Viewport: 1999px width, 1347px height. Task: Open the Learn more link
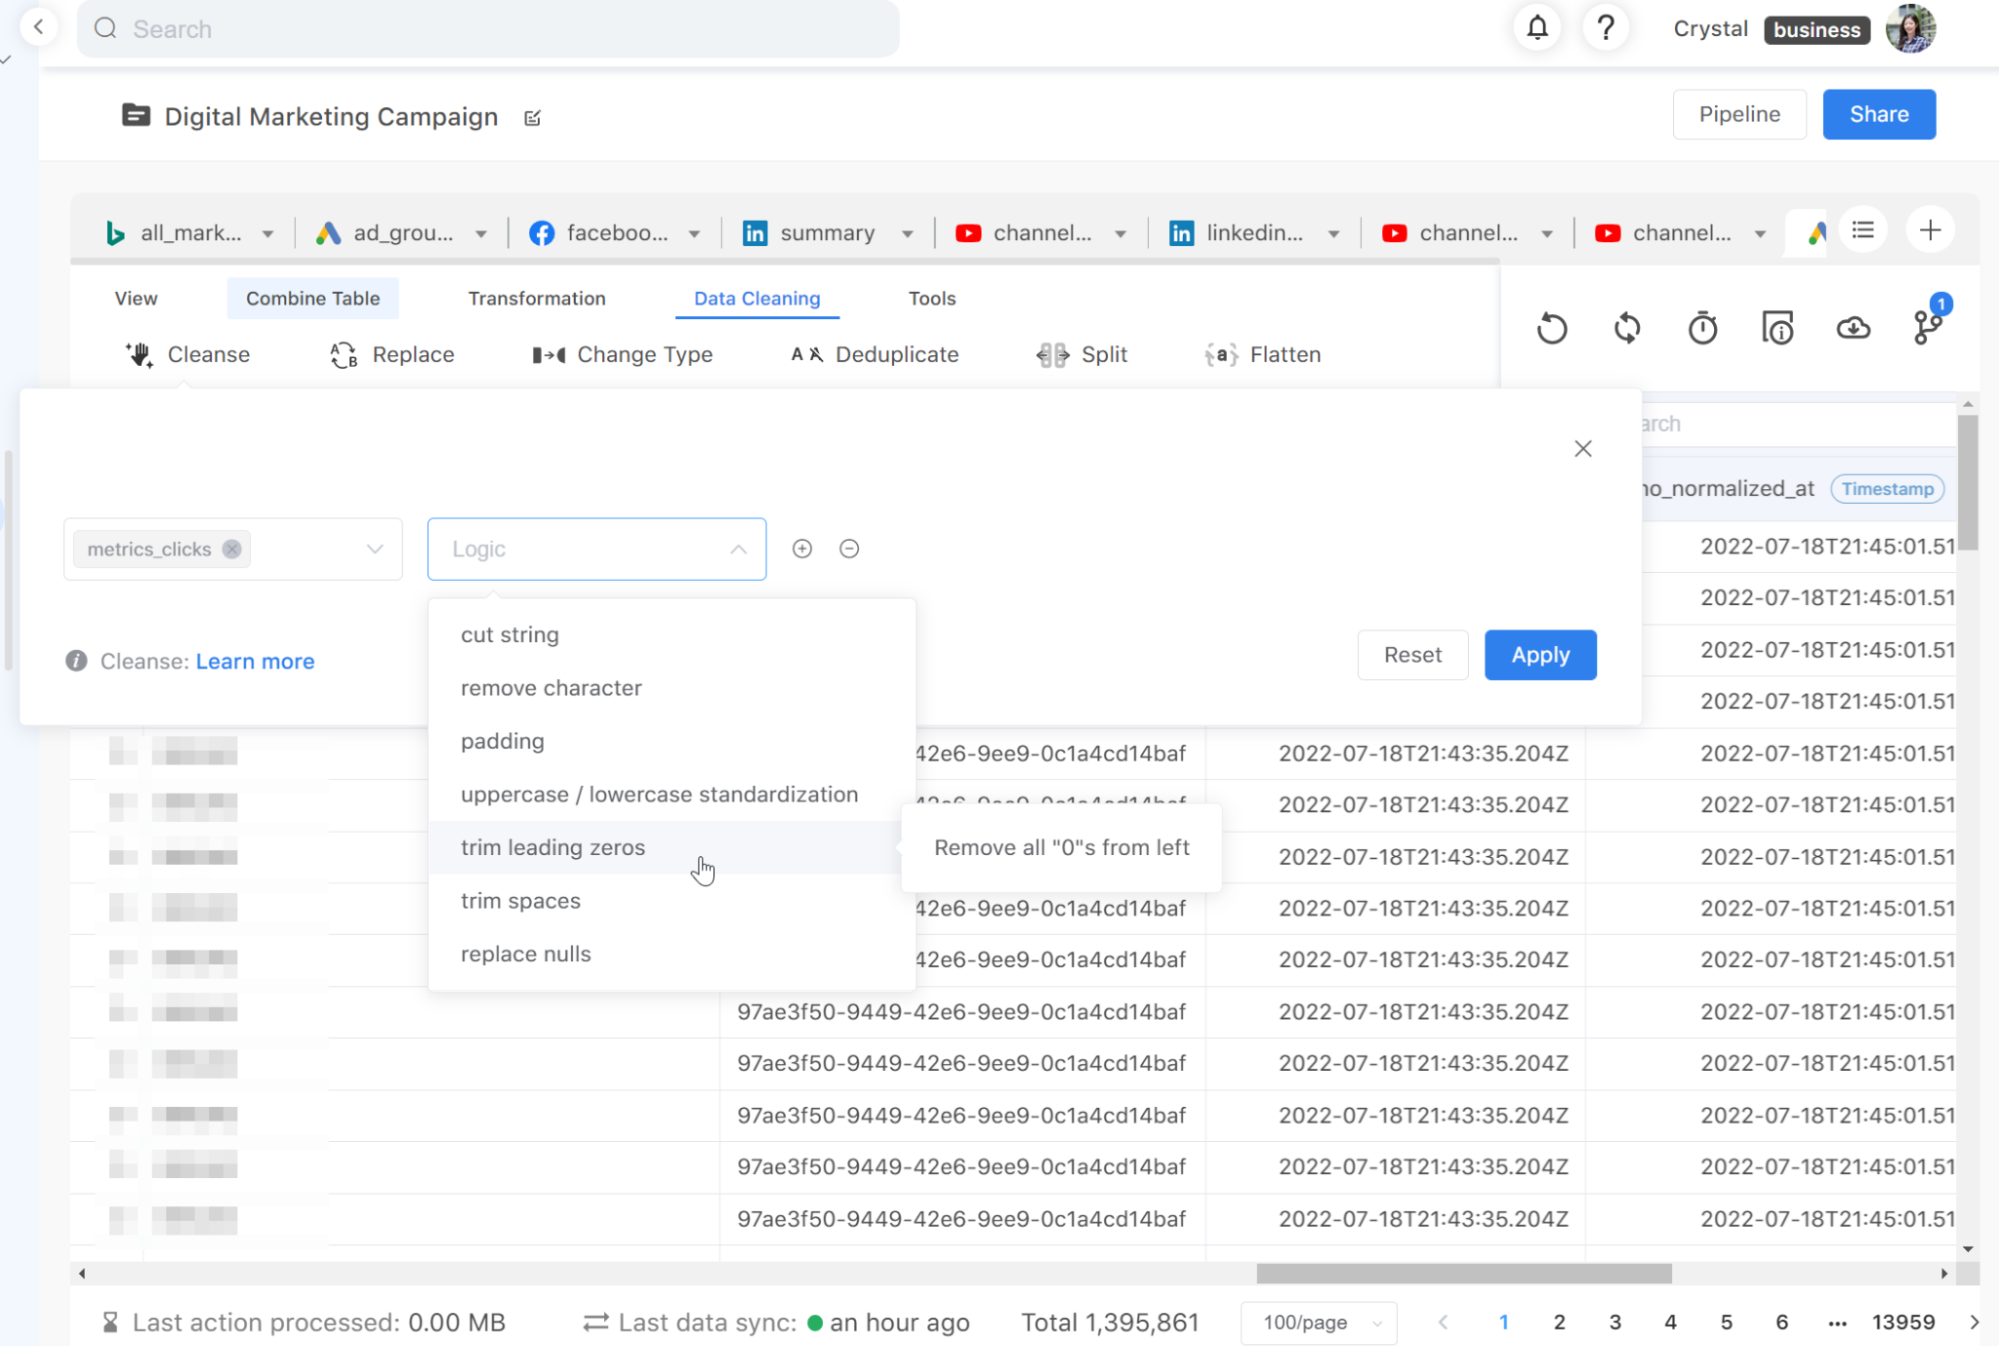coord(255,661)
